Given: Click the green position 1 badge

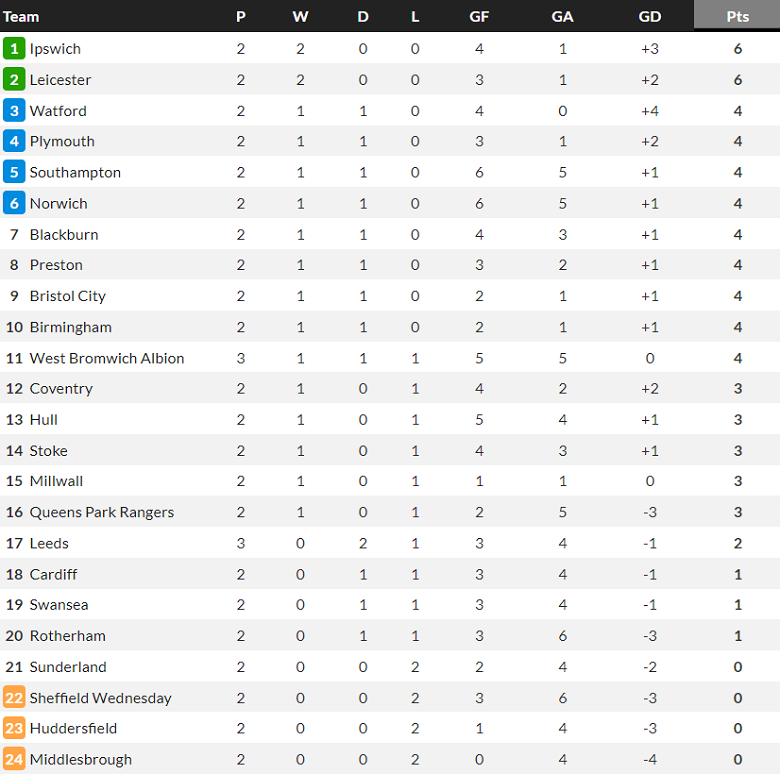Looking at the screenshot, I should (x=14, y=49).
